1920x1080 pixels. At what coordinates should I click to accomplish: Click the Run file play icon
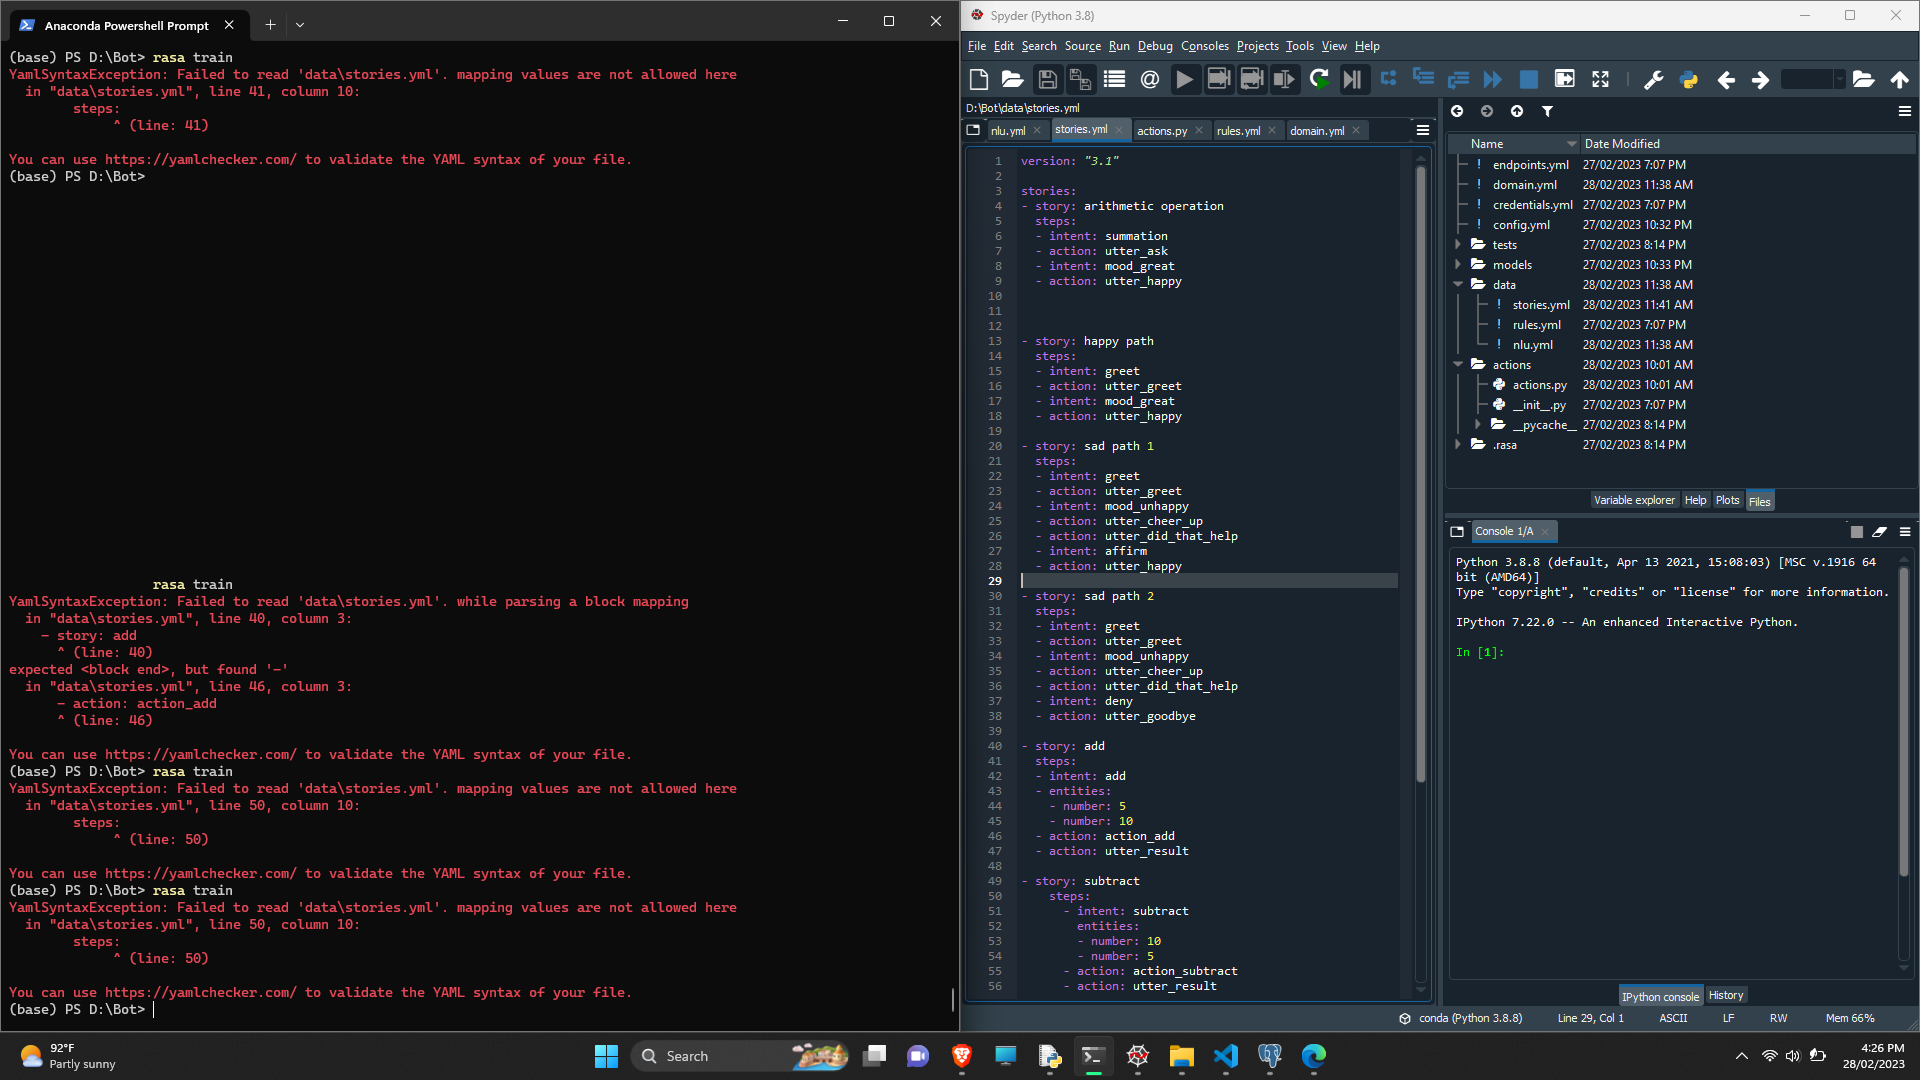[x=1184, y=80]
